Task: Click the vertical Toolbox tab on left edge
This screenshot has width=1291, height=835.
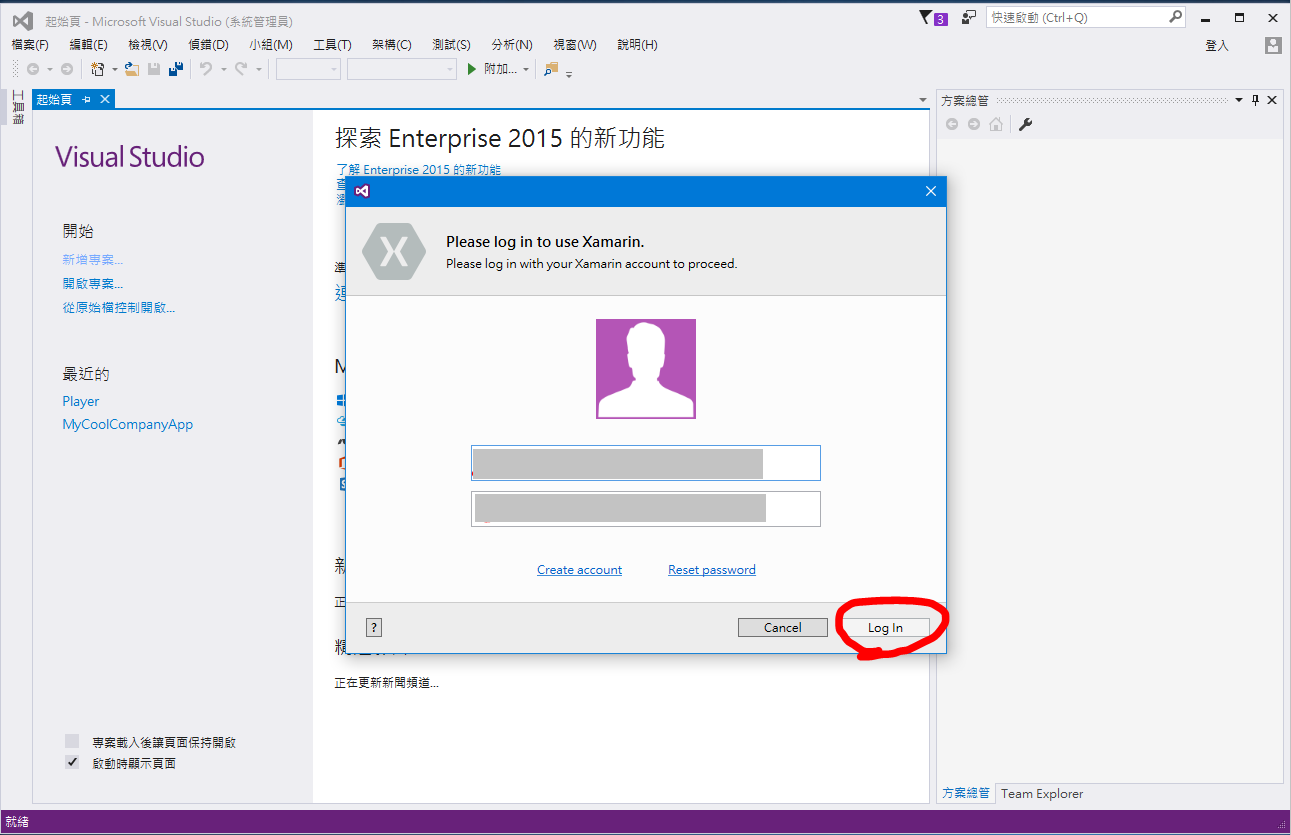Action: (18, 107)
